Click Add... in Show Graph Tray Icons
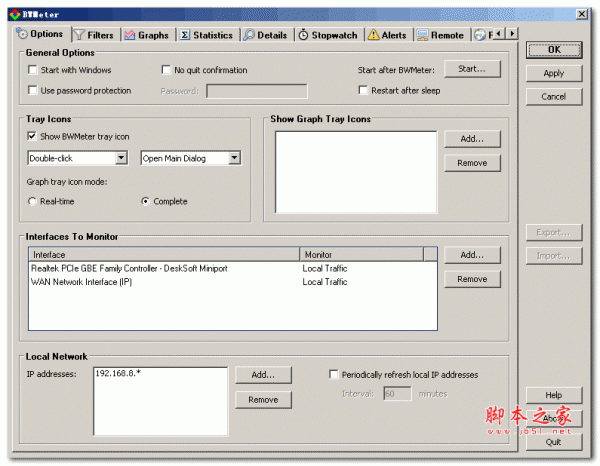The height and width of the screenshot is (466, 600). pos(472,139)
